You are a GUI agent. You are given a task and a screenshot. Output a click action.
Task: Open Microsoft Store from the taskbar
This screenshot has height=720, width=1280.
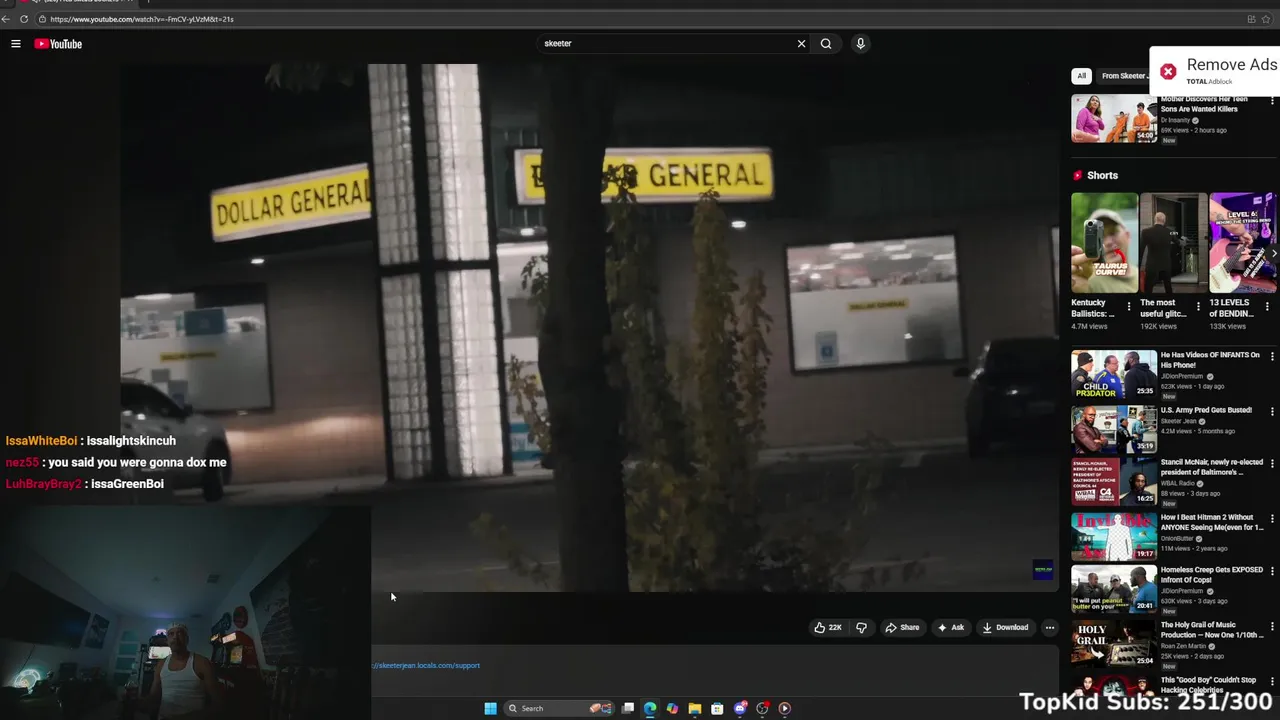717,708
